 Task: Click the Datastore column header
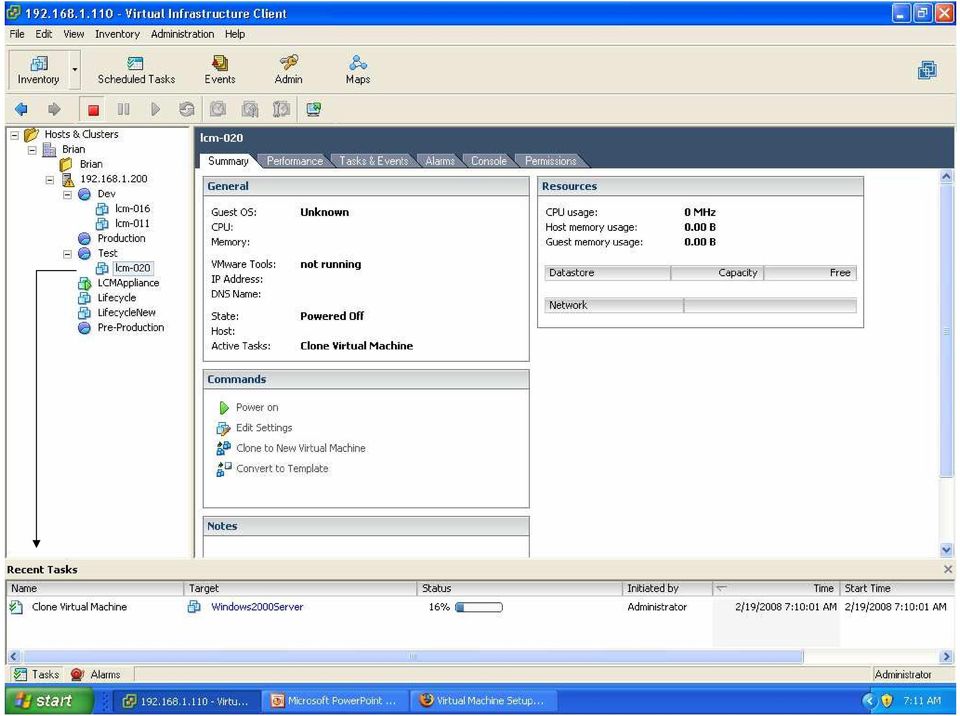(x=607, y=273)
